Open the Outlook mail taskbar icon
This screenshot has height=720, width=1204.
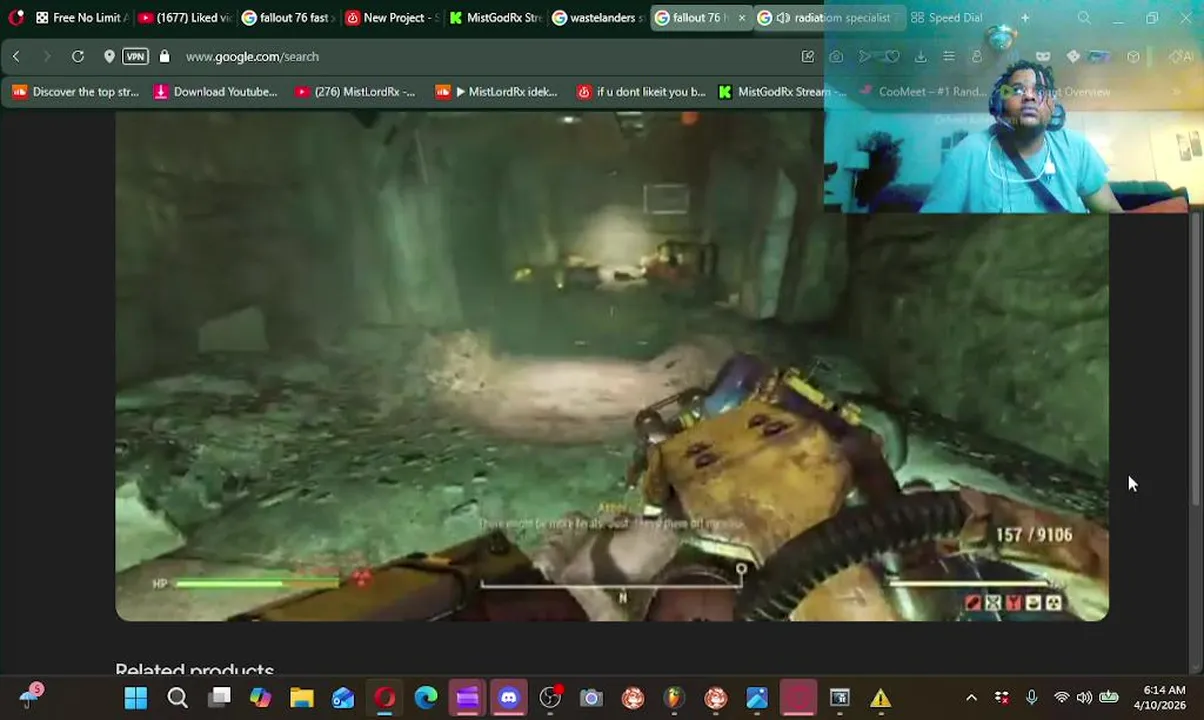[343, 698]
